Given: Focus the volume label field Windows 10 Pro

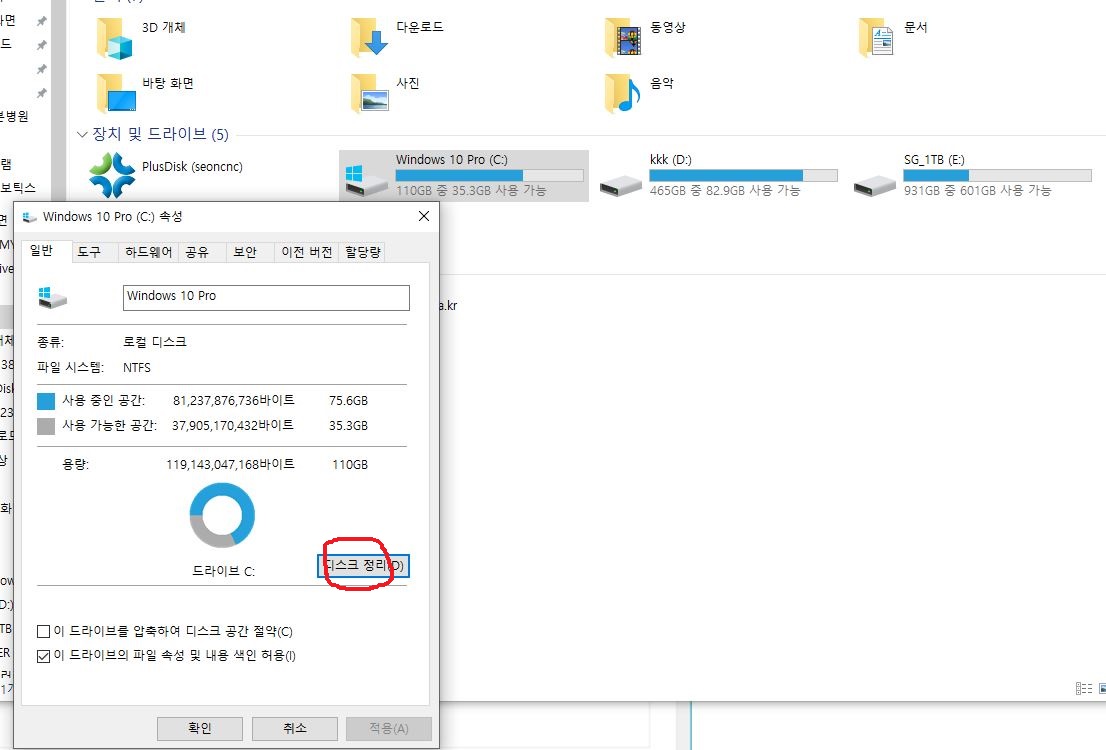Looking at the screenshot, I should click(x=266, y=297).
